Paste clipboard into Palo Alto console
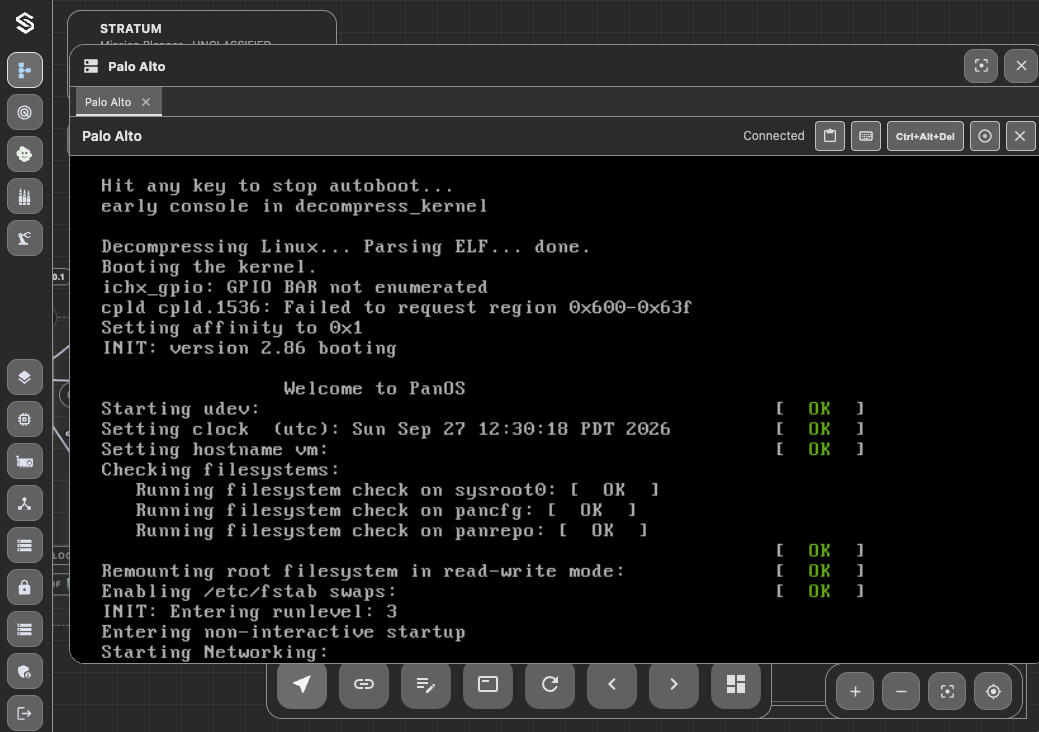Viewport: 1039px width, 732px height. [830, 136]
